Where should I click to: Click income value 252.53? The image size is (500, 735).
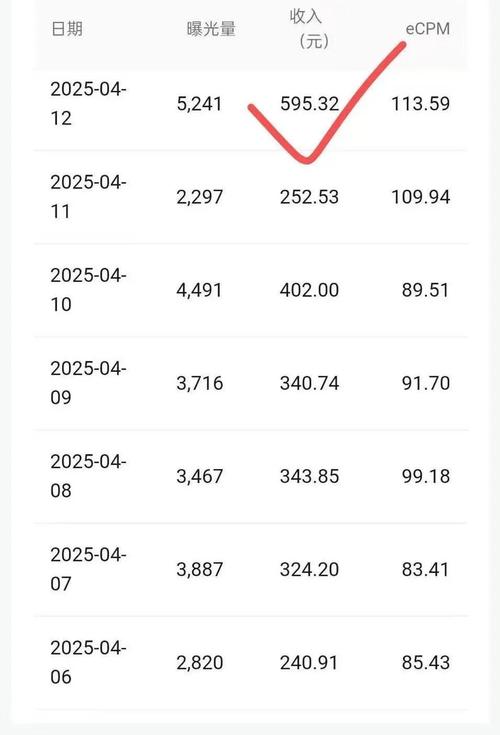click(309, 197)
